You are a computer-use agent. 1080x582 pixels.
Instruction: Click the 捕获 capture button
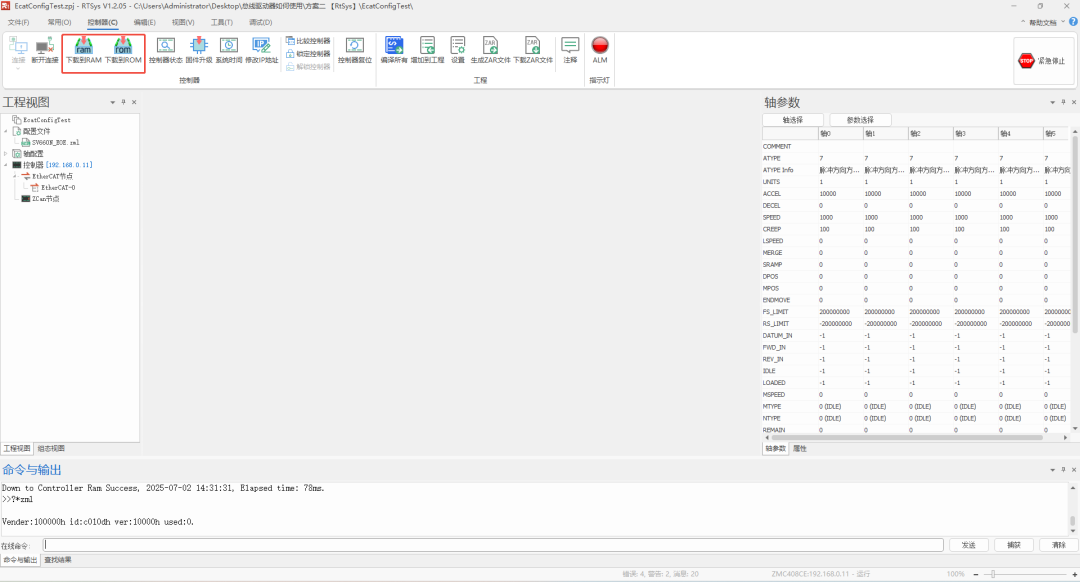(x=1014, y=545)
